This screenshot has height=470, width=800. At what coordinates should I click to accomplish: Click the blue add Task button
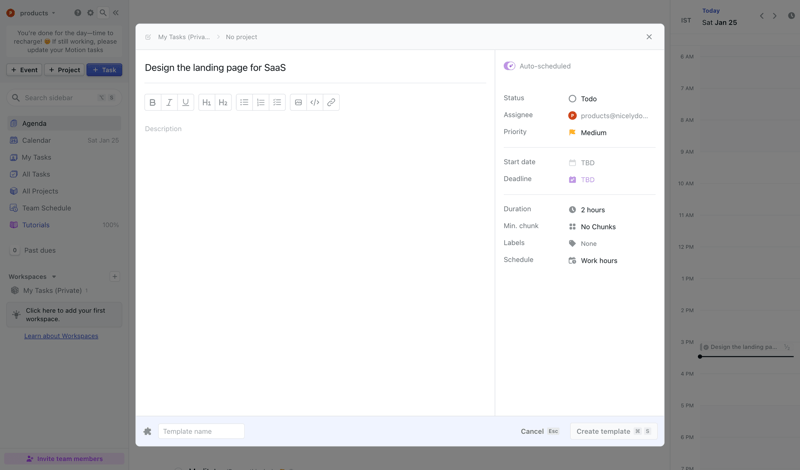click(x=104, y=70)
